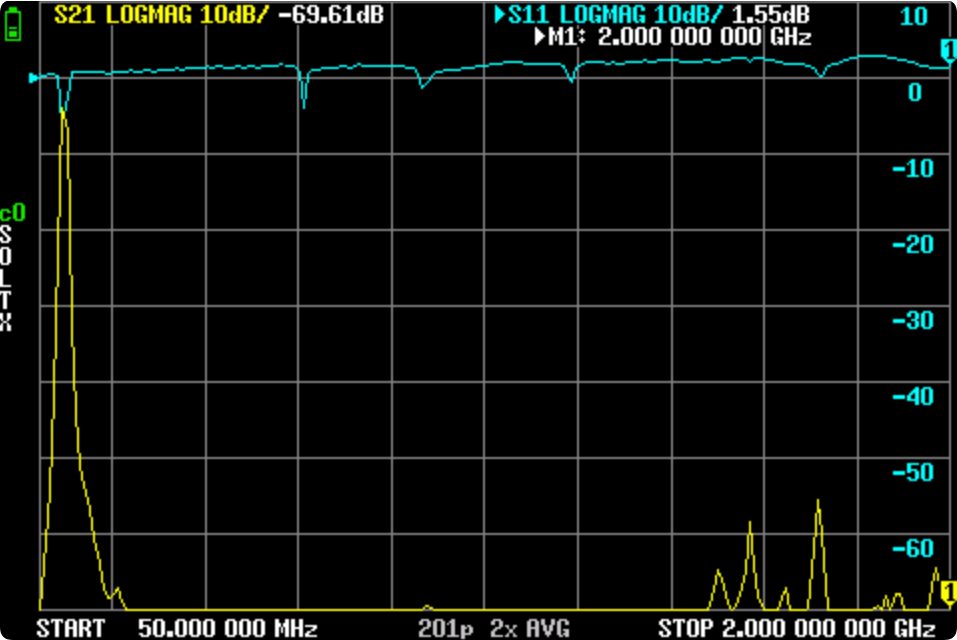Screen dimensions: 957x640
Task: Tap the 50.000 000 MHz start frequency value
Action: (x=226, y=628)
